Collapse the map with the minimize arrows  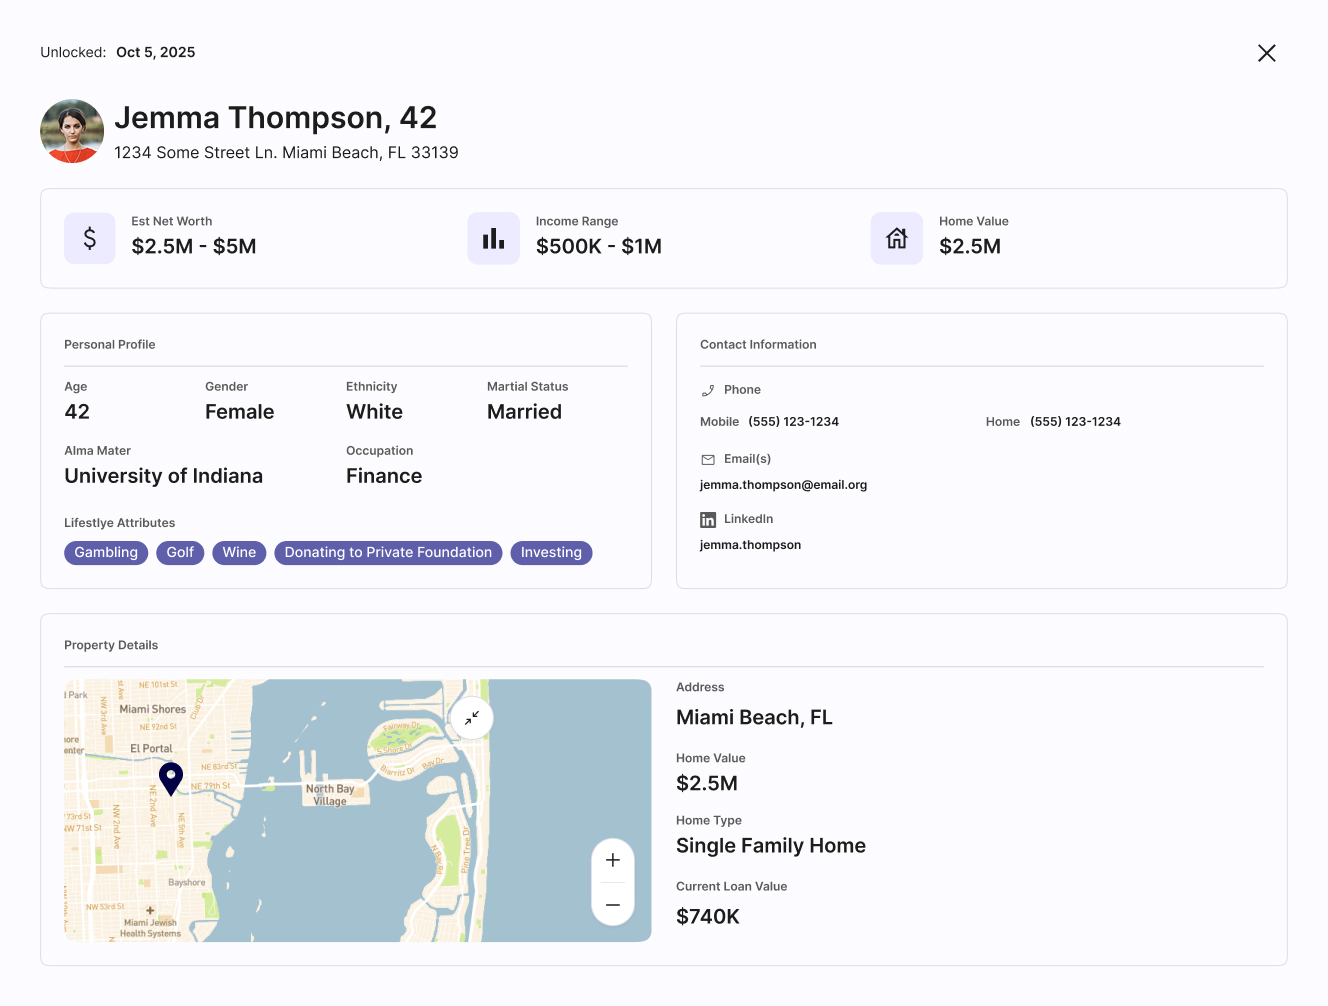point(471,717)
